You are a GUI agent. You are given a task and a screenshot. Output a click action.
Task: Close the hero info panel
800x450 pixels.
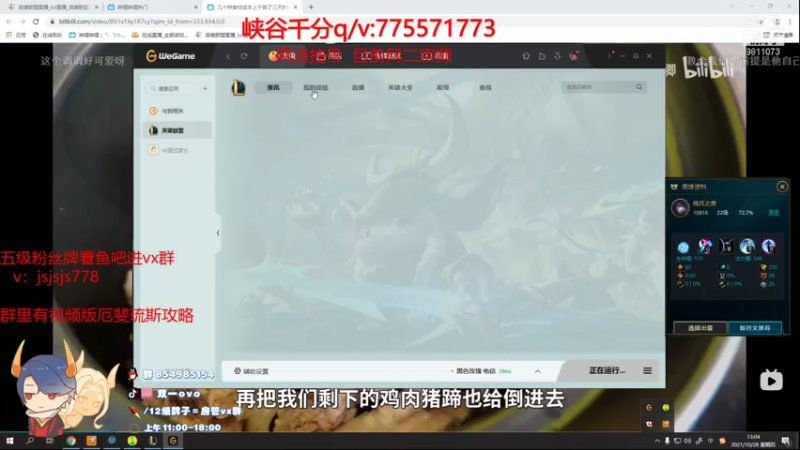click(x=782, y=187)
